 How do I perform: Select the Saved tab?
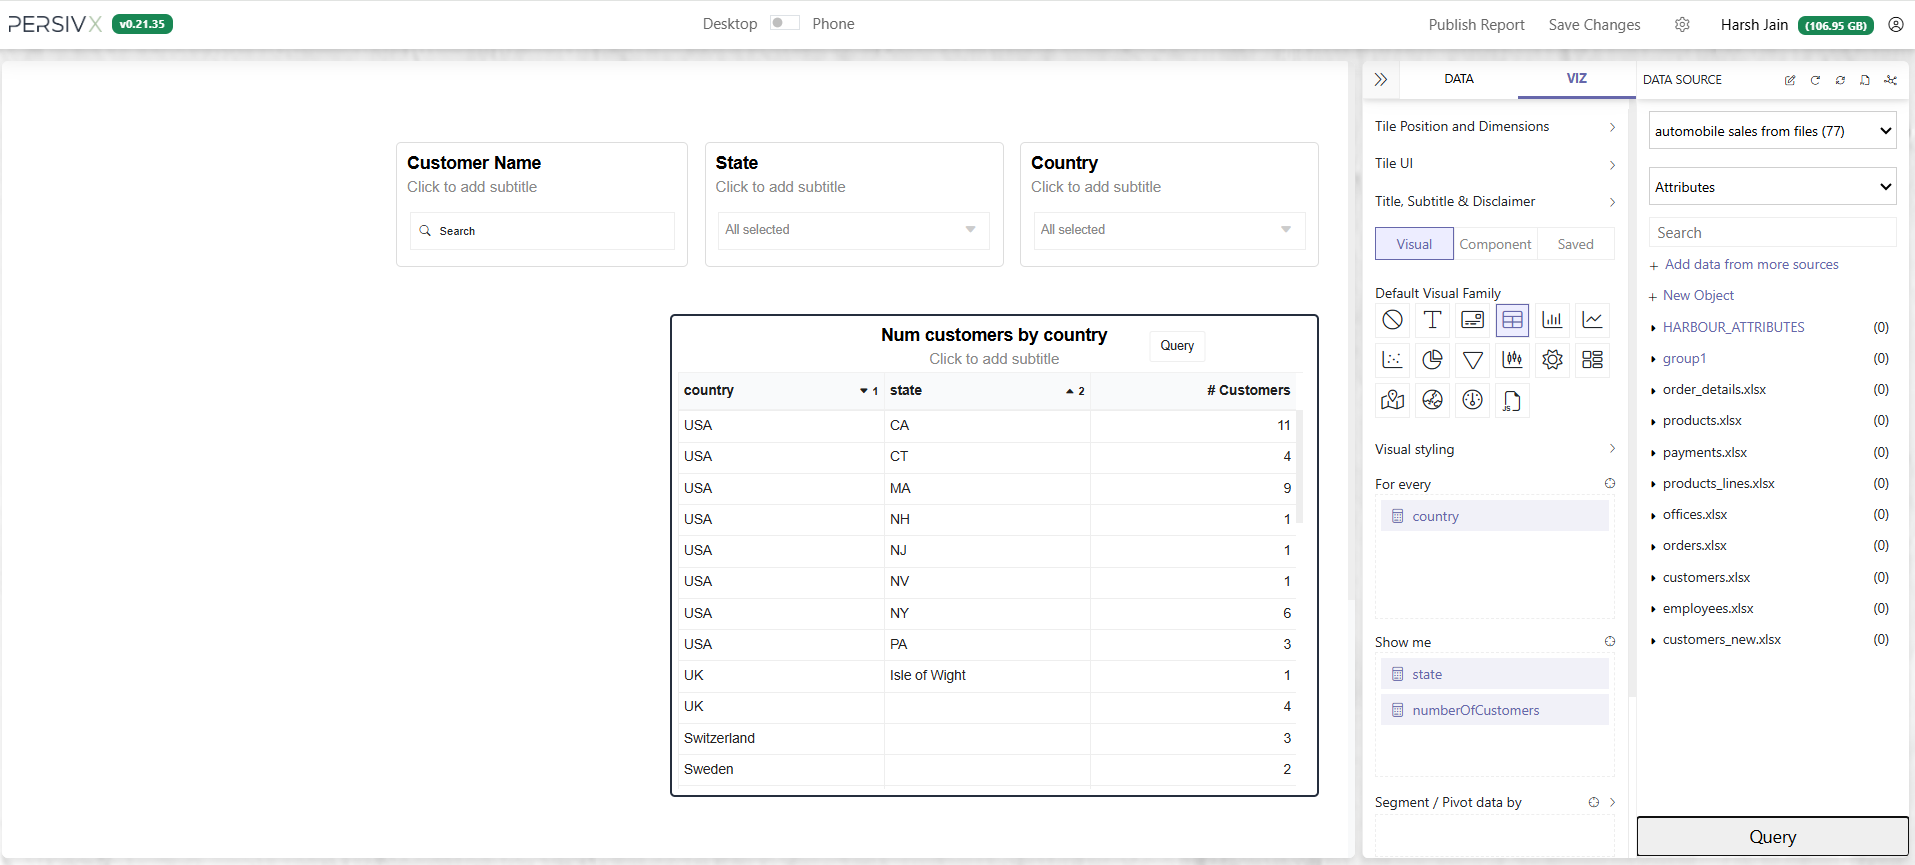click(x=1575, y=244)
